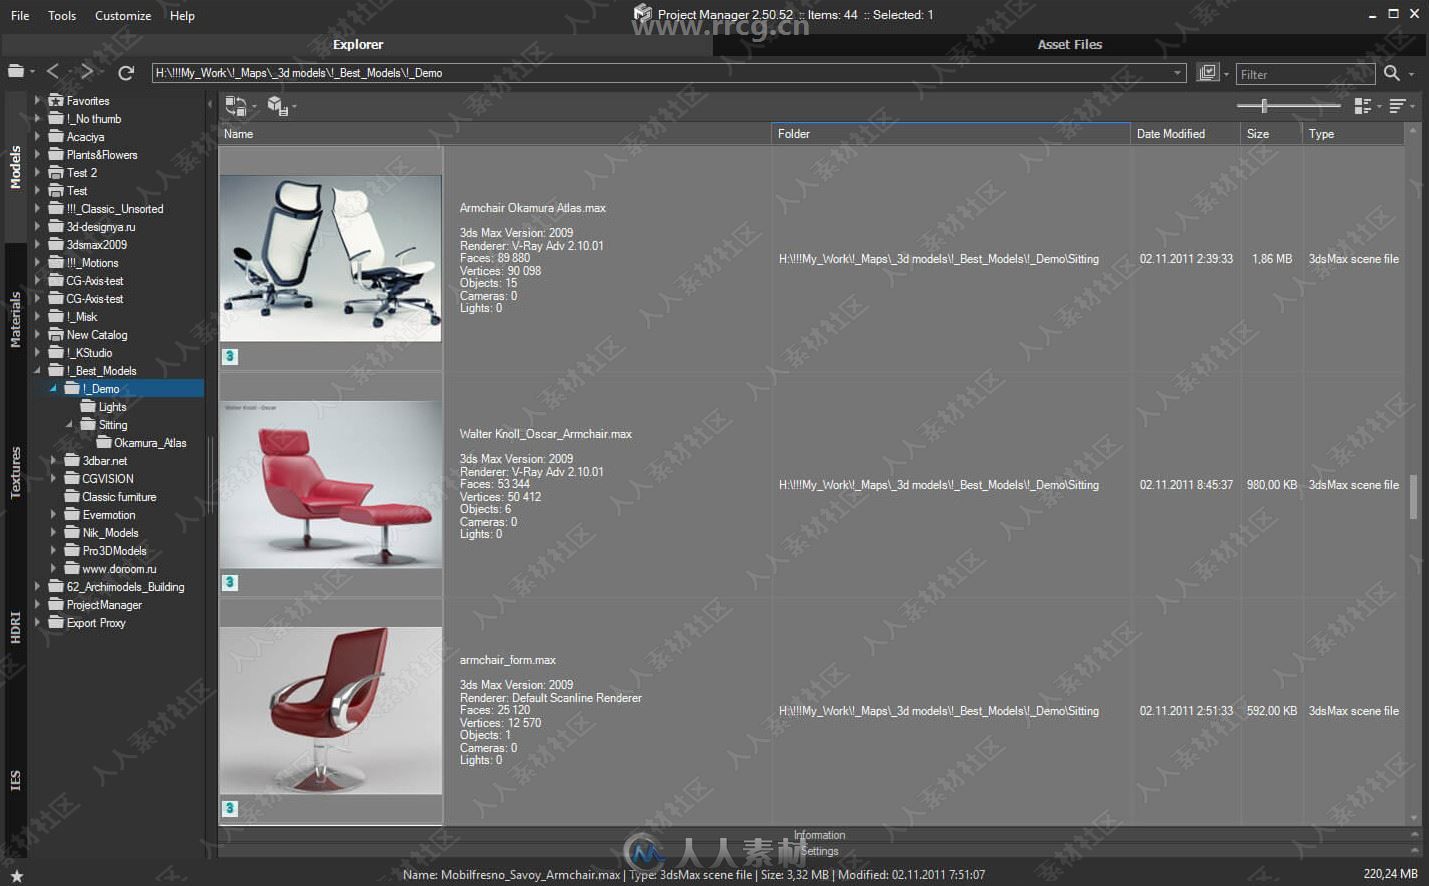
Task: Click the favorites star icon in status bar
Action: click(x=16, y=876)
